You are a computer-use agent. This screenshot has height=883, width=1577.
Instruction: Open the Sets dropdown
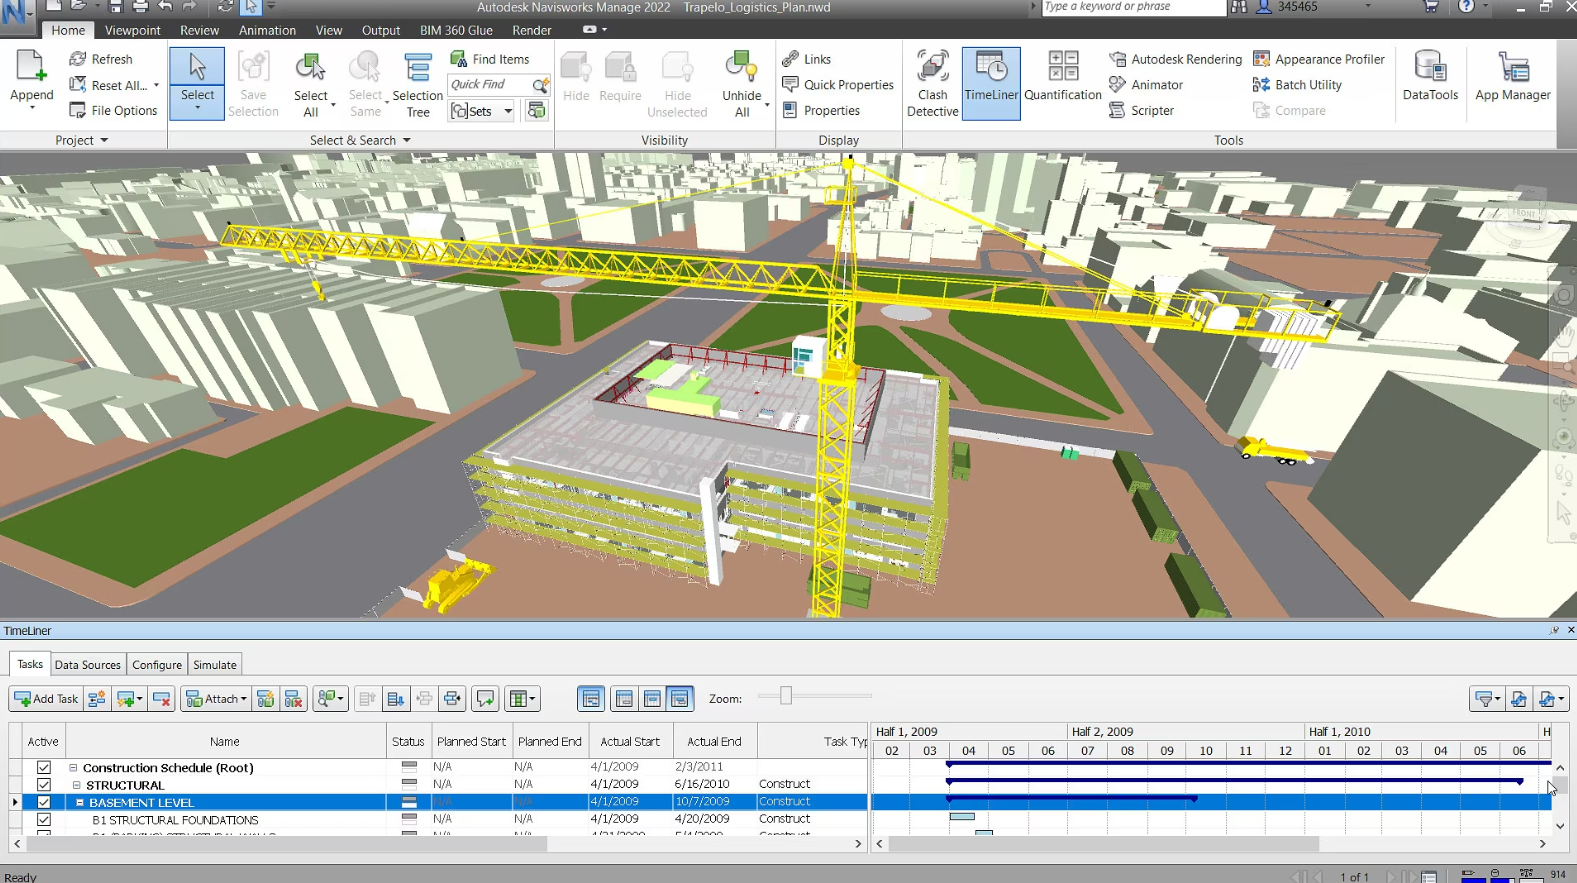point(482,111)
